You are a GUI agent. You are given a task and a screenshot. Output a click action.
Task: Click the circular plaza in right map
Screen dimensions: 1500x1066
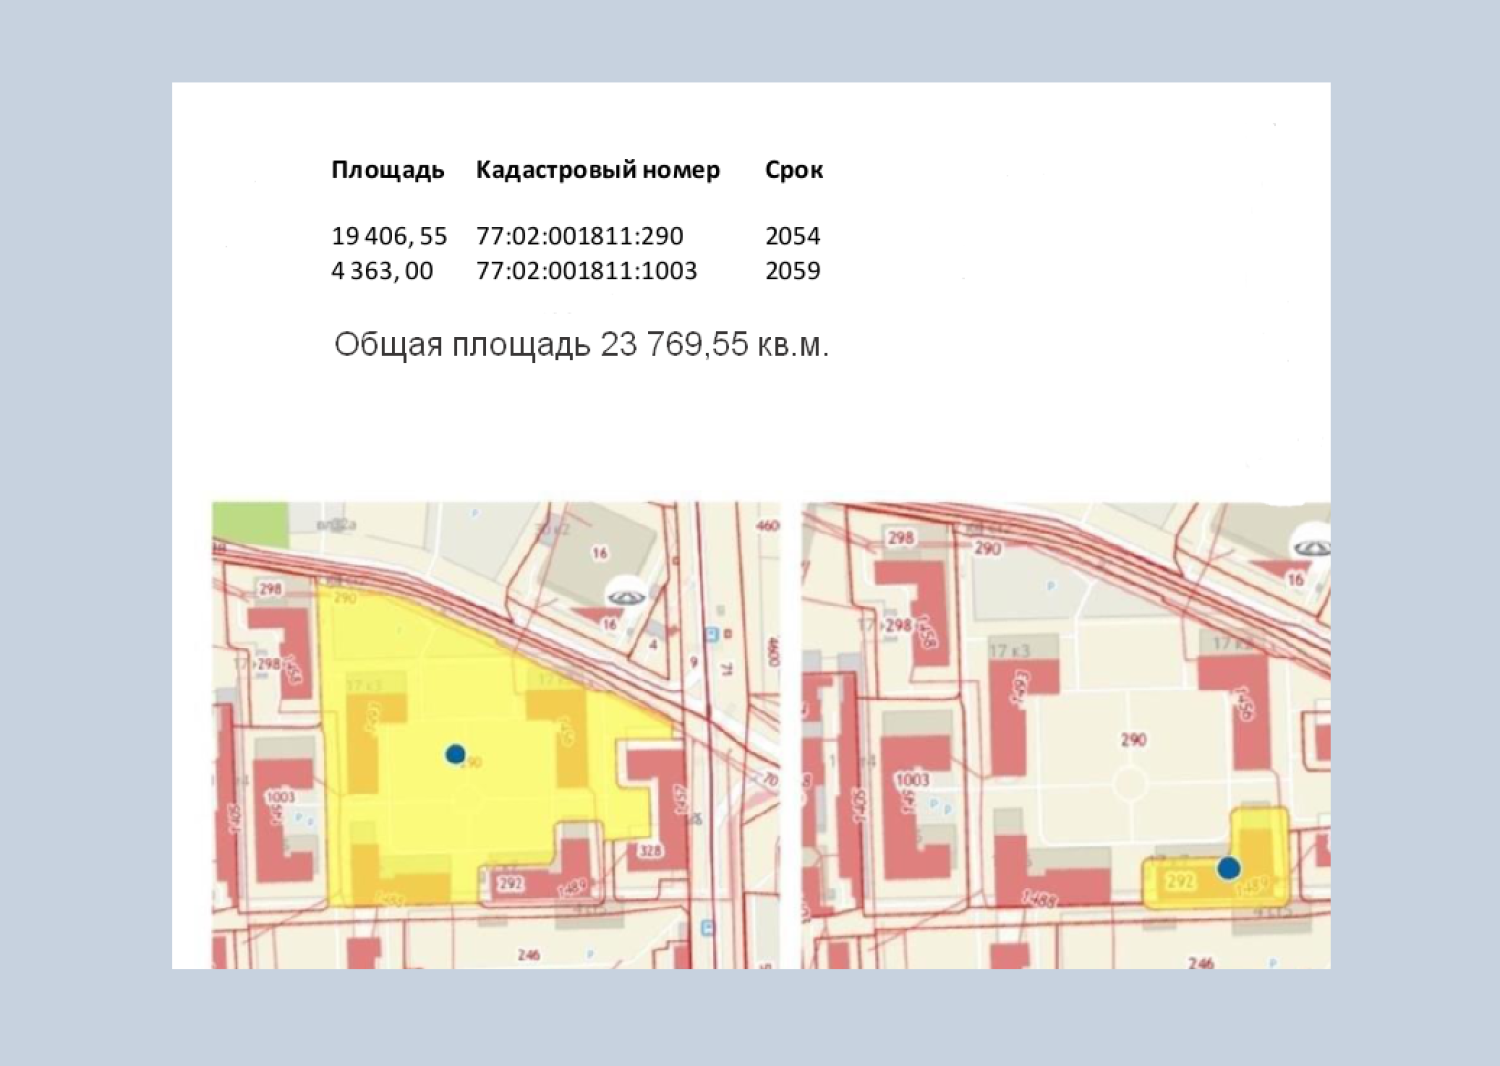(1130, 783)
